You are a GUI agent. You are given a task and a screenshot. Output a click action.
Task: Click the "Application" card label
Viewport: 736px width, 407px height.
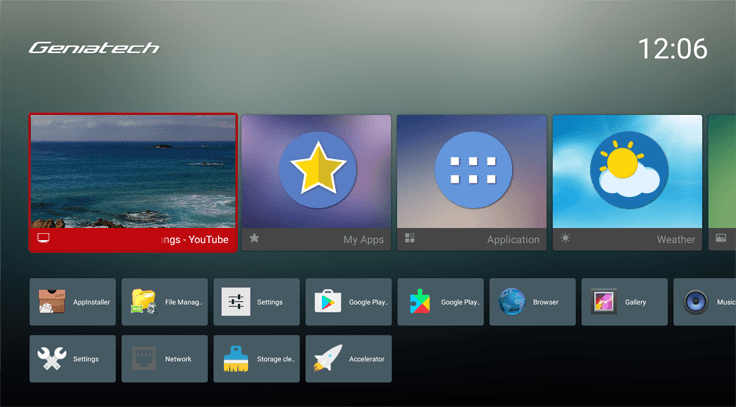[513, 240]
